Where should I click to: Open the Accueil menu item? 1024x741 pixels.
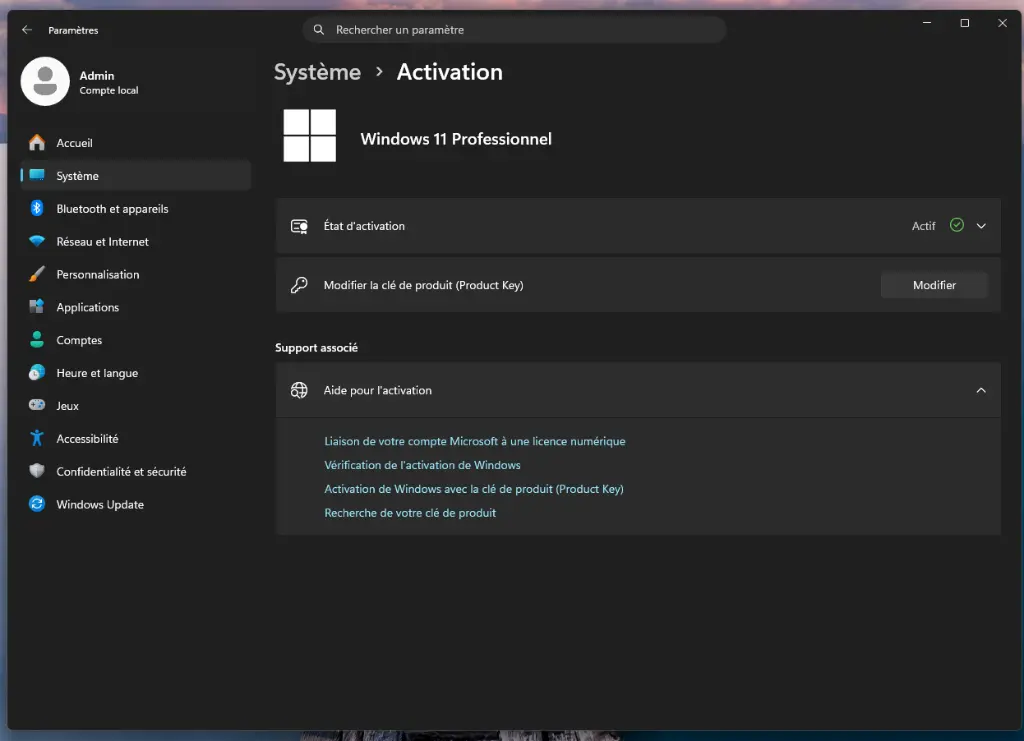(136, 142)
